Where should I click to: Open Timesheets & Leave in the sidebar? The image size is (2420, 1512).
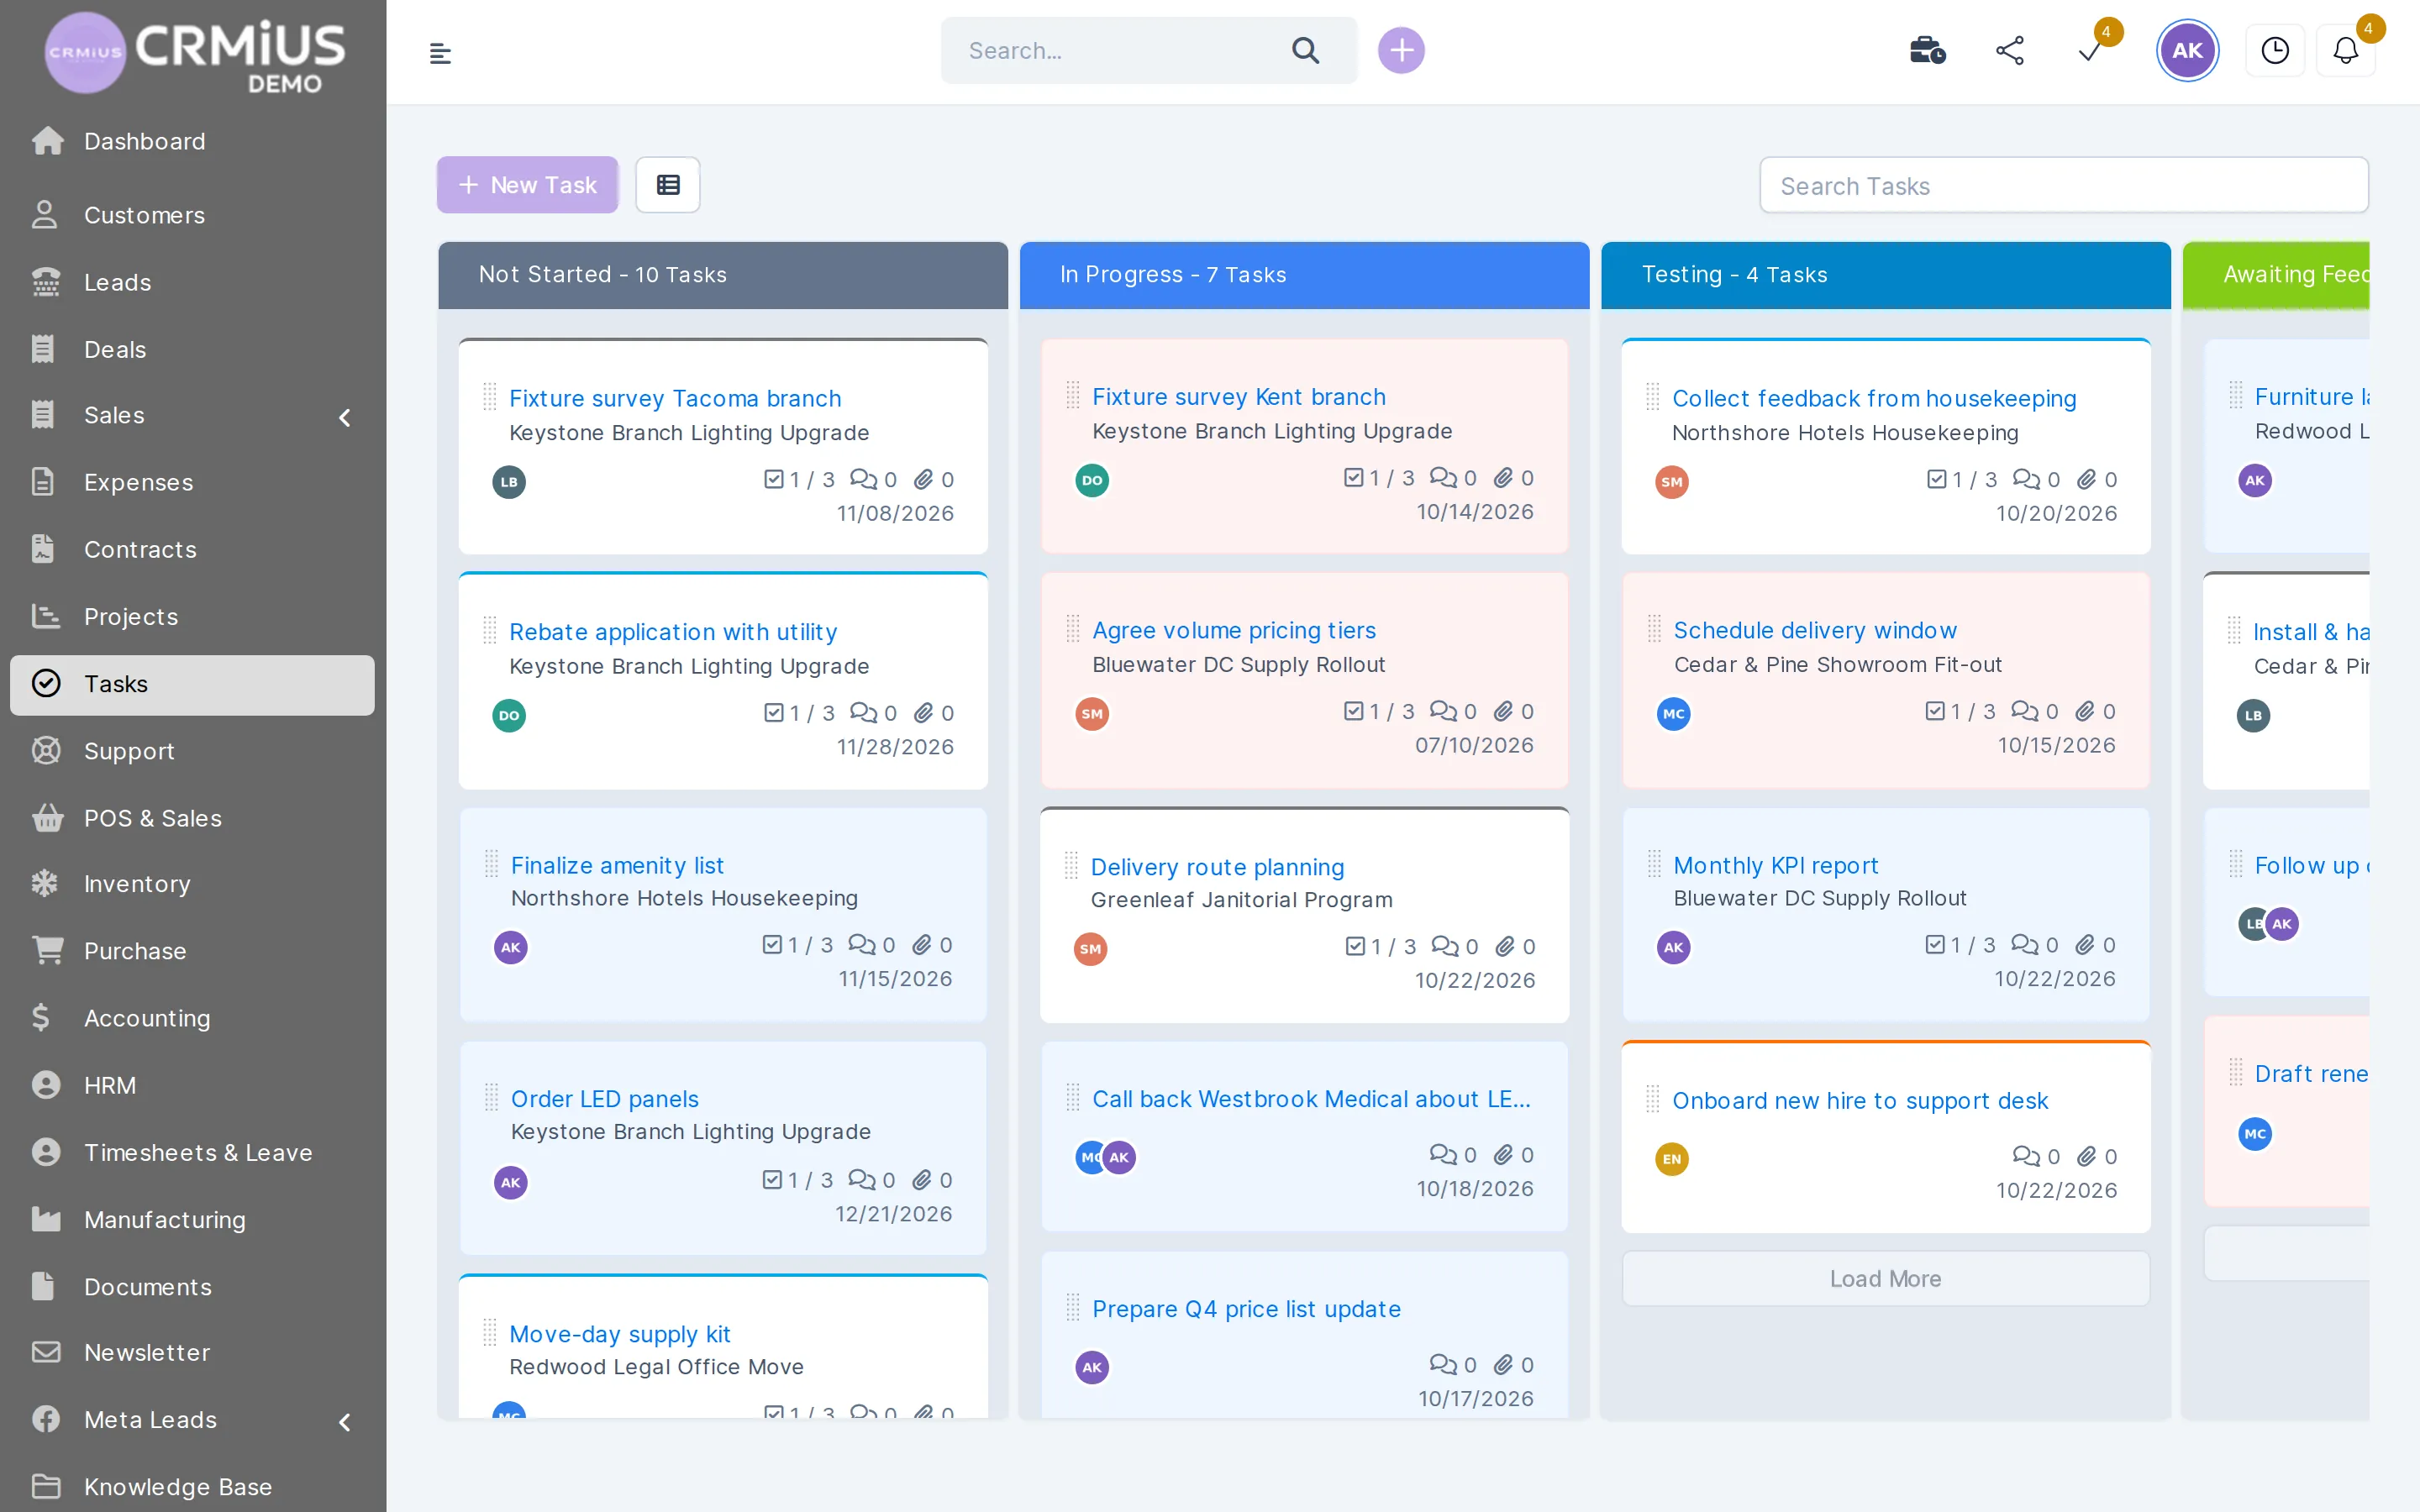pos(192,1152)
